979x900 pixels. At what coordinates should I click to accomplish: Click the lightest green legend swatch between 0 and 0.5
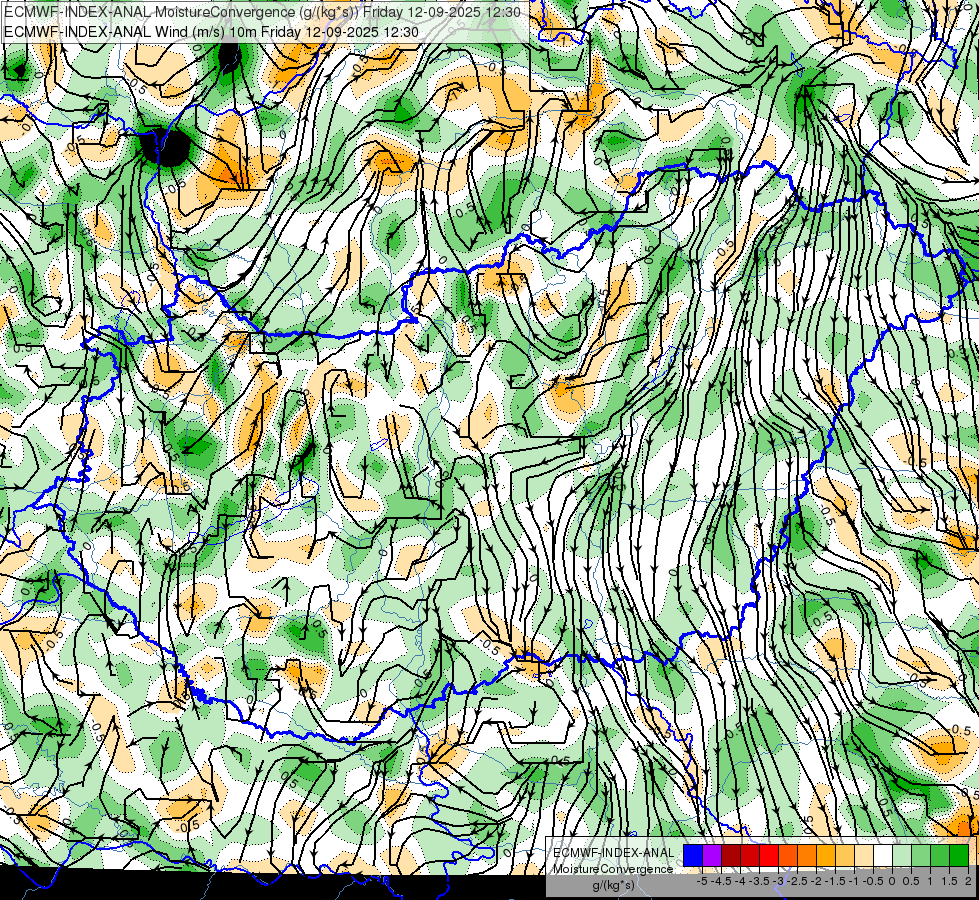click(902, 856)
